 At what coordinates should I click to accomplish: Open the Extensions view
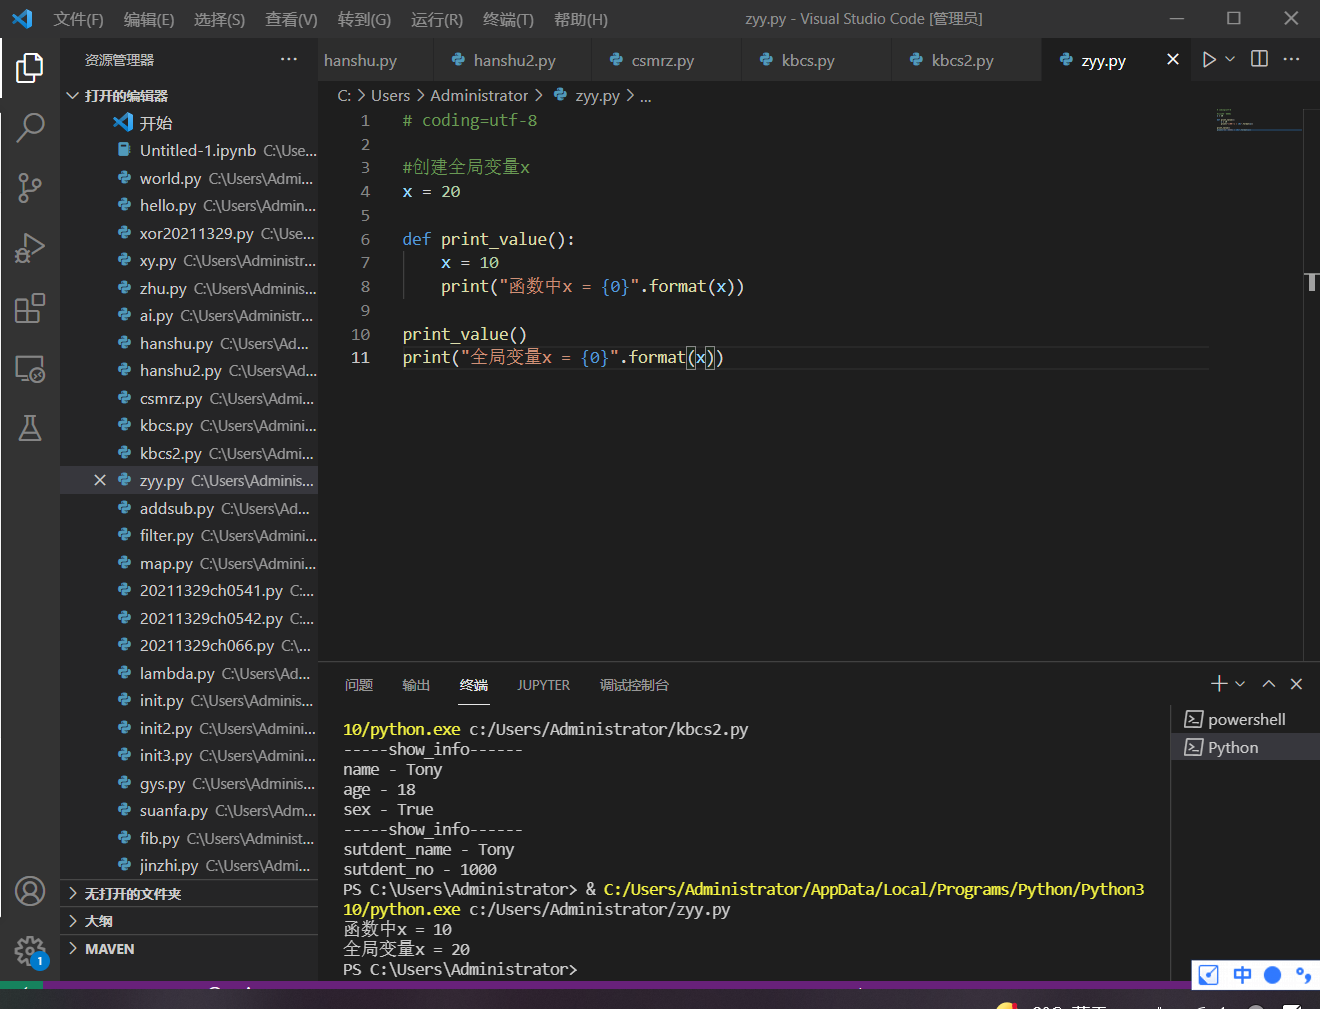coord(30,308)
